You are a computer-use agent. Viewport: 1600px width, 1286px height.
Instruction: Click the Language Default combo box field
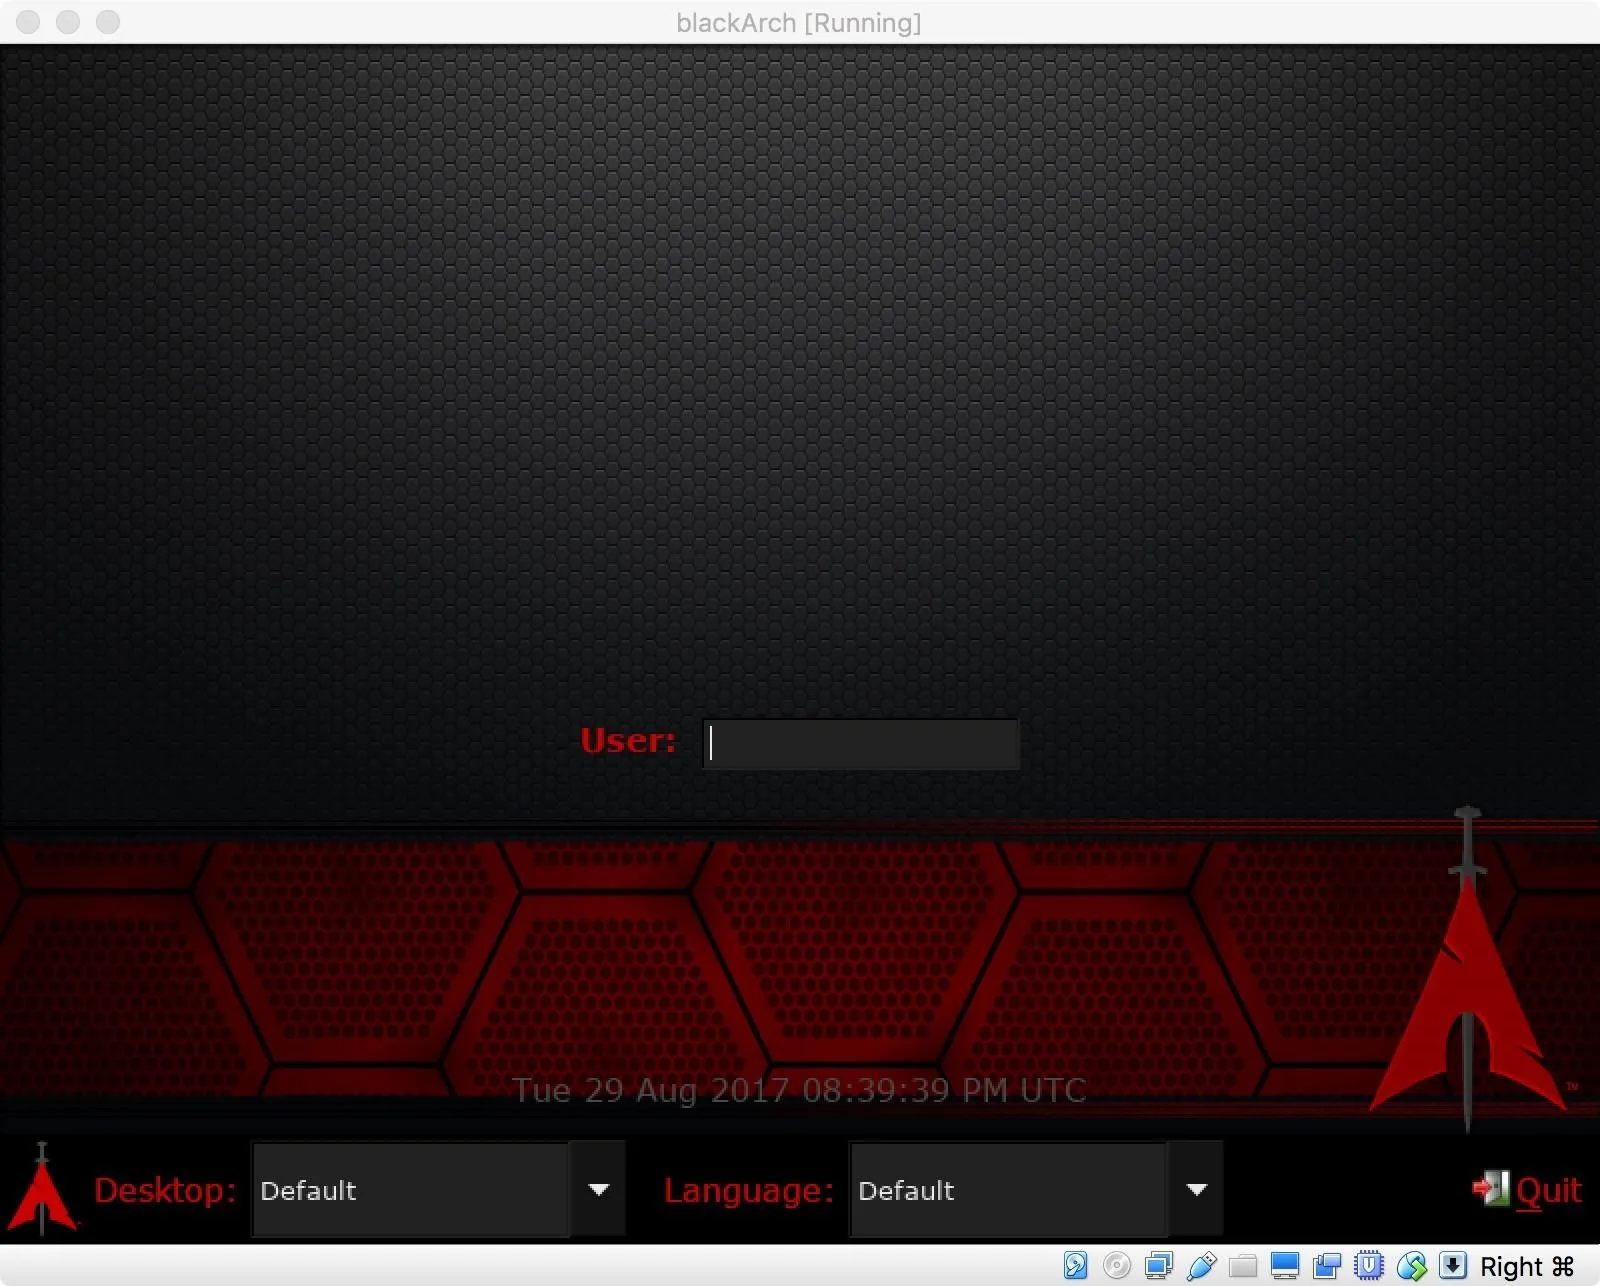1009,1189
